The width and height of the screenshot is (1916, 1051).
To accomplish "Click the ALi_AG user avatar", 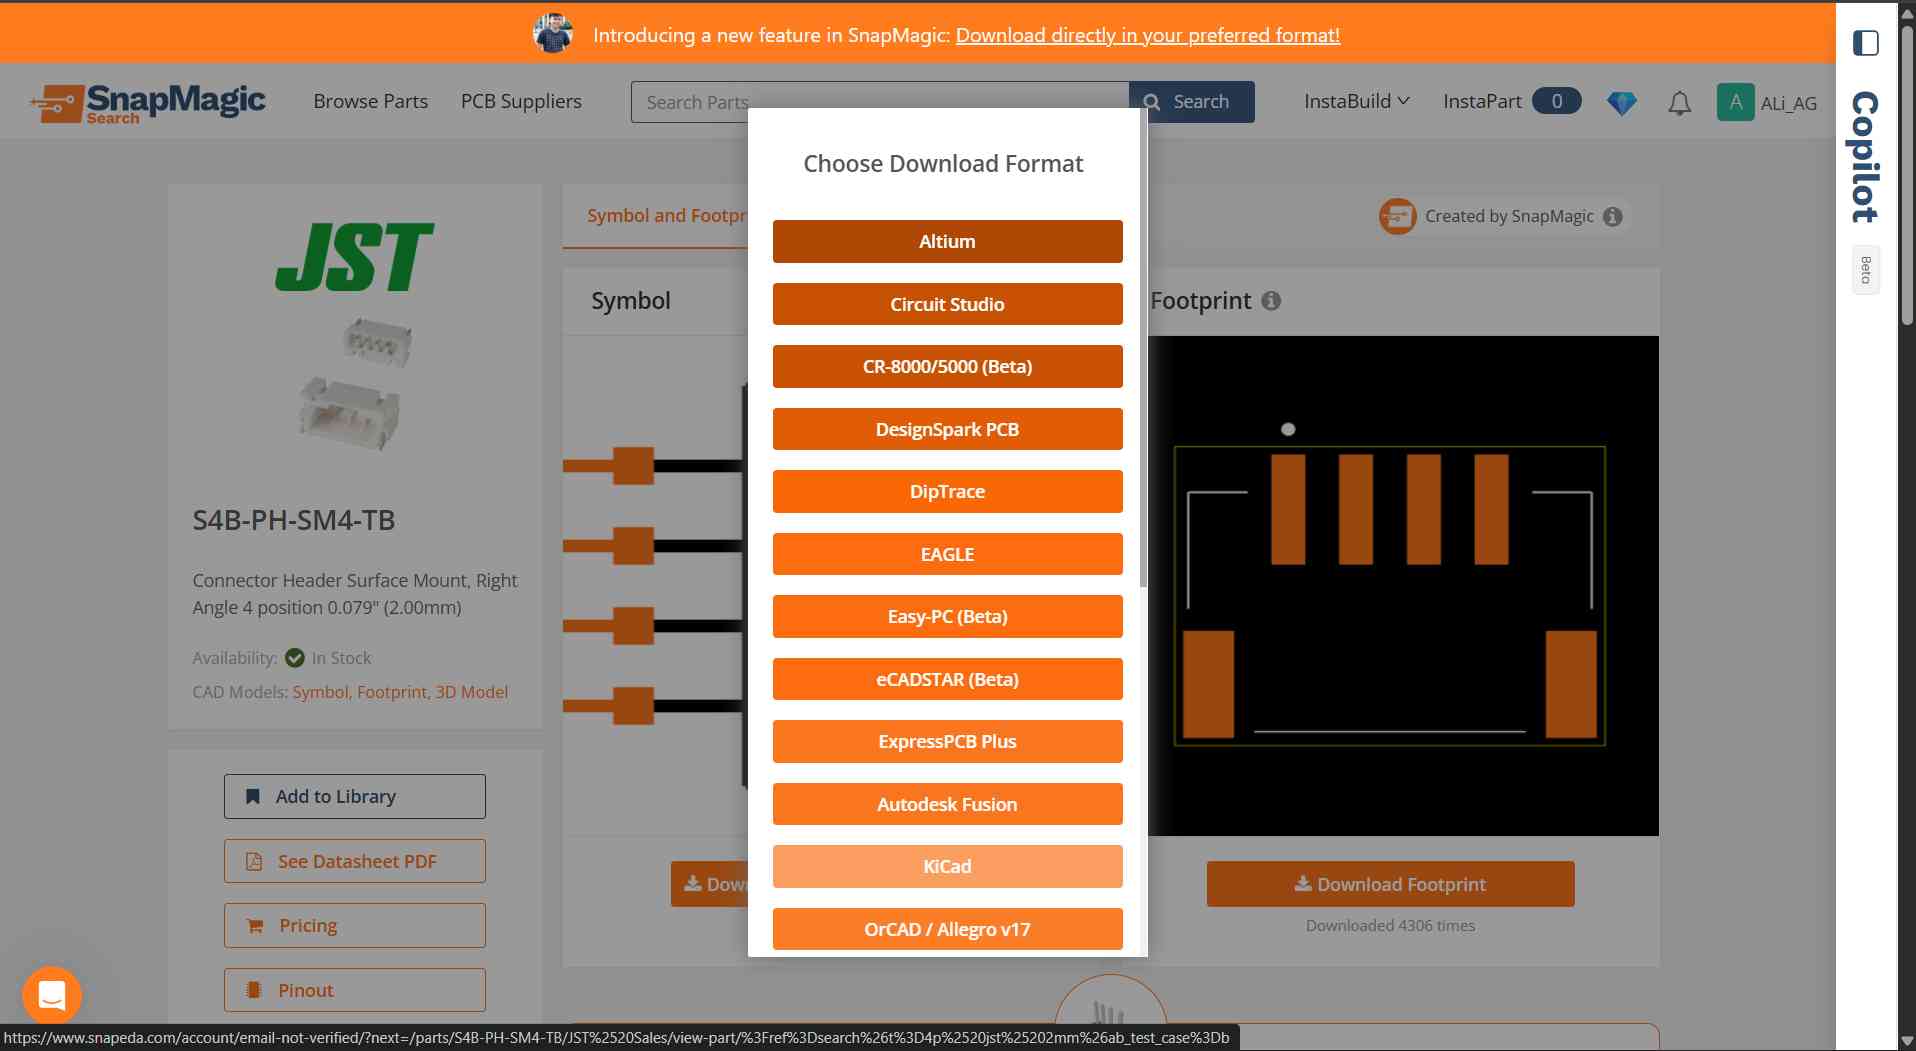I will click(1735, 102).
